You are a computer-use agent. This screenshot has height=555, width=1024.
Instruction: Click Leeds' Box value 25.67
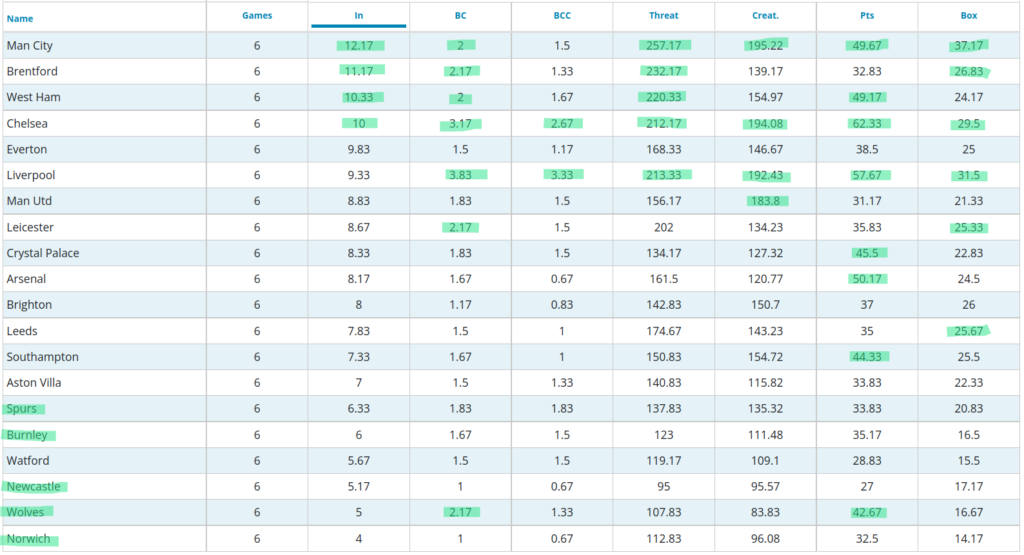tap(968, 331)
